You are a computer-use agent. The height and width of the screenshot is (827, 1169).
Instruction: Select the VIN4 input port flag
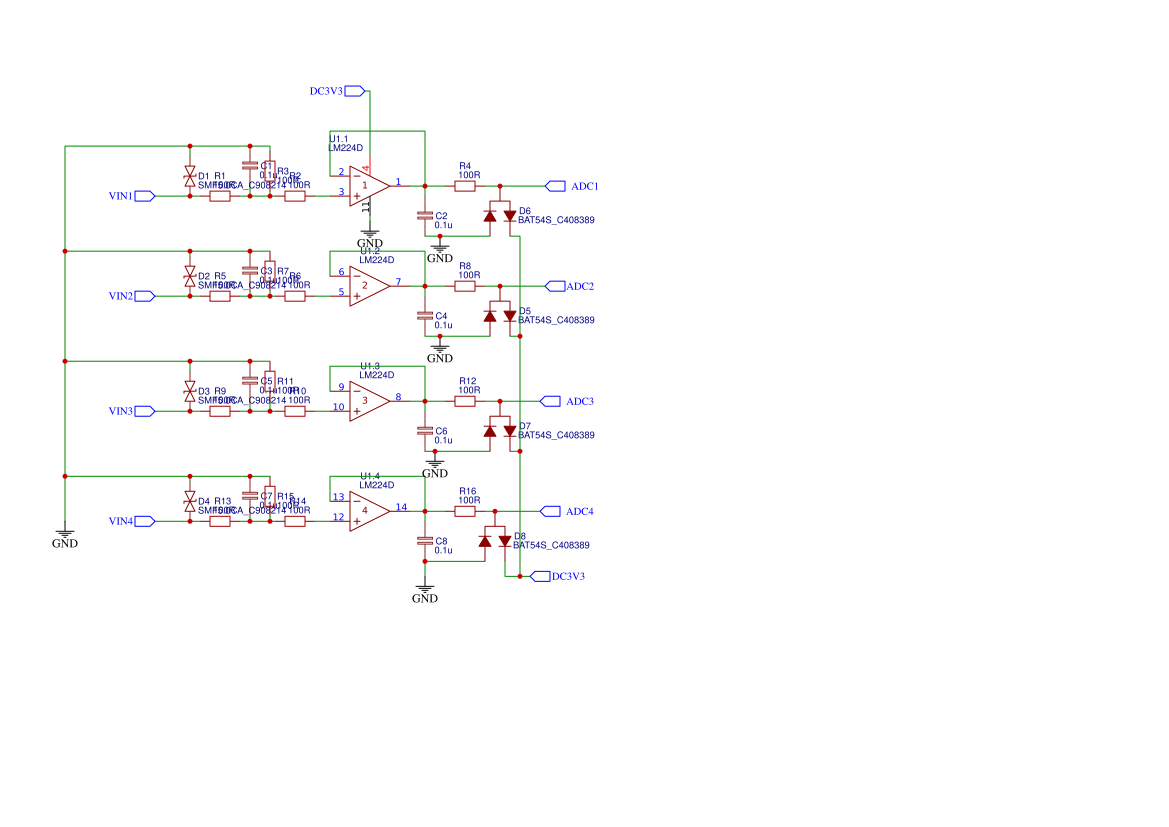pyautogui.click(x=145, y=521)
